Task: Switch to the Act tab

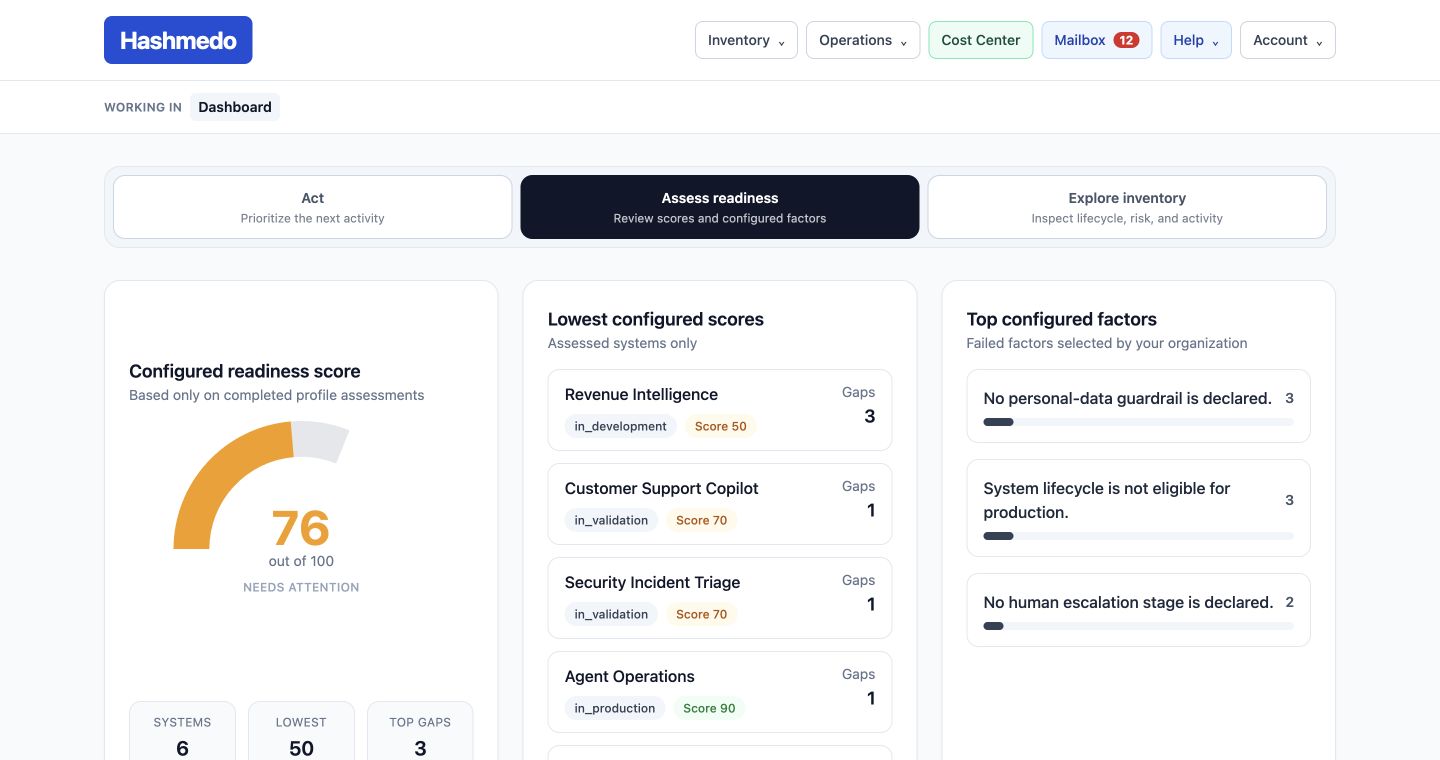Action: click(x=313, y=207)
